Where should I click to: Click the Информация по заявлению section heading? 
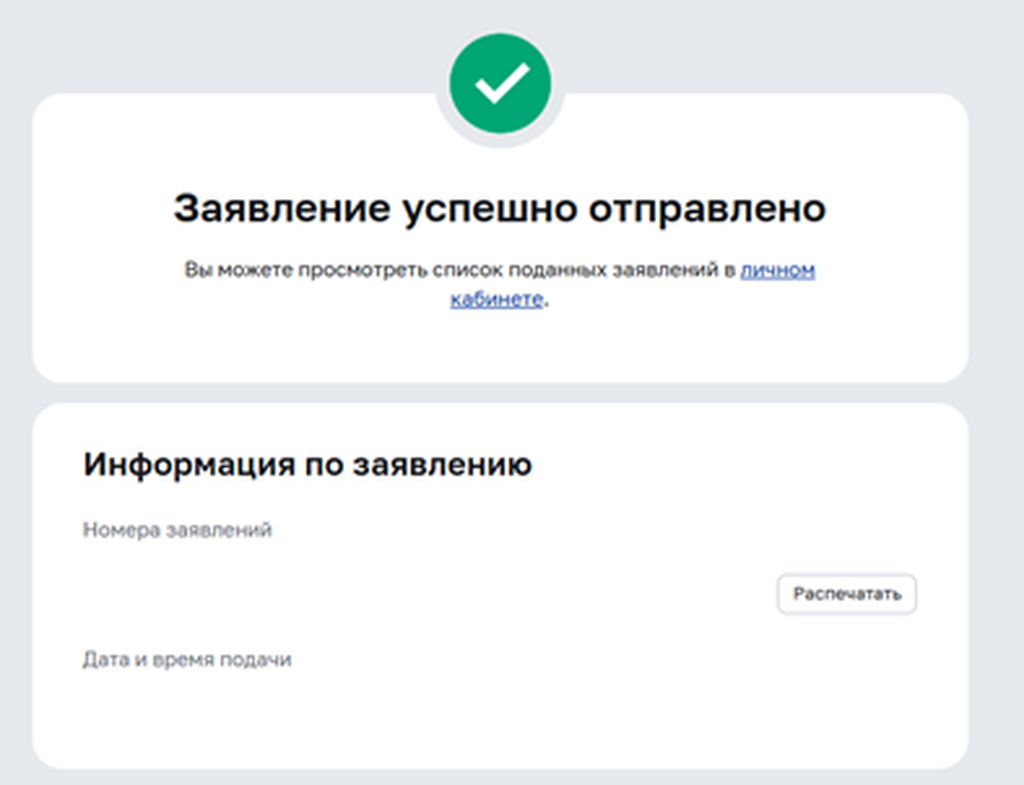[307, 465]
